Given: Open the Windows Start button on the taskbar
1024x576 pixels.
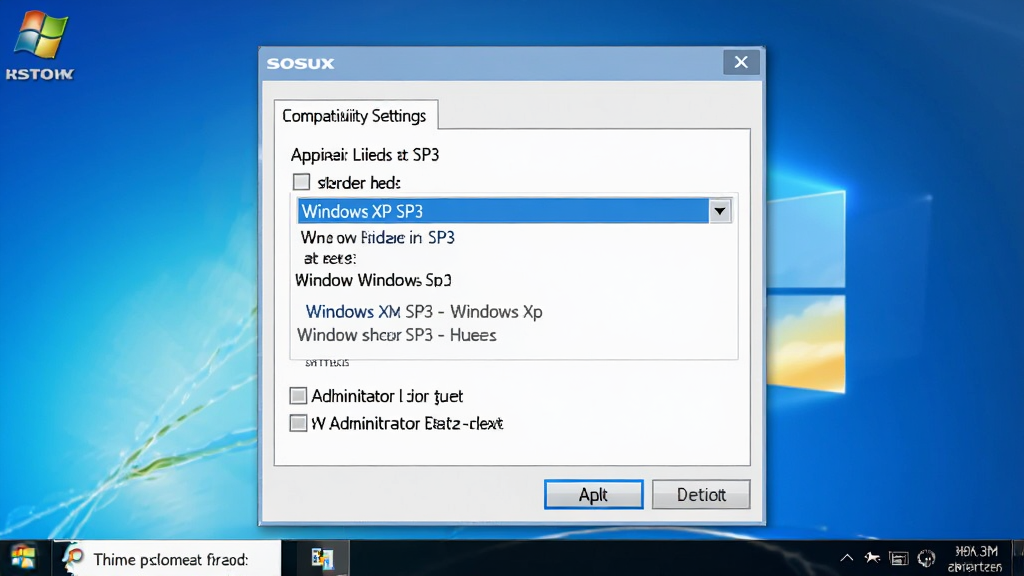Looking at the screenshot, I should coord(24,558).
